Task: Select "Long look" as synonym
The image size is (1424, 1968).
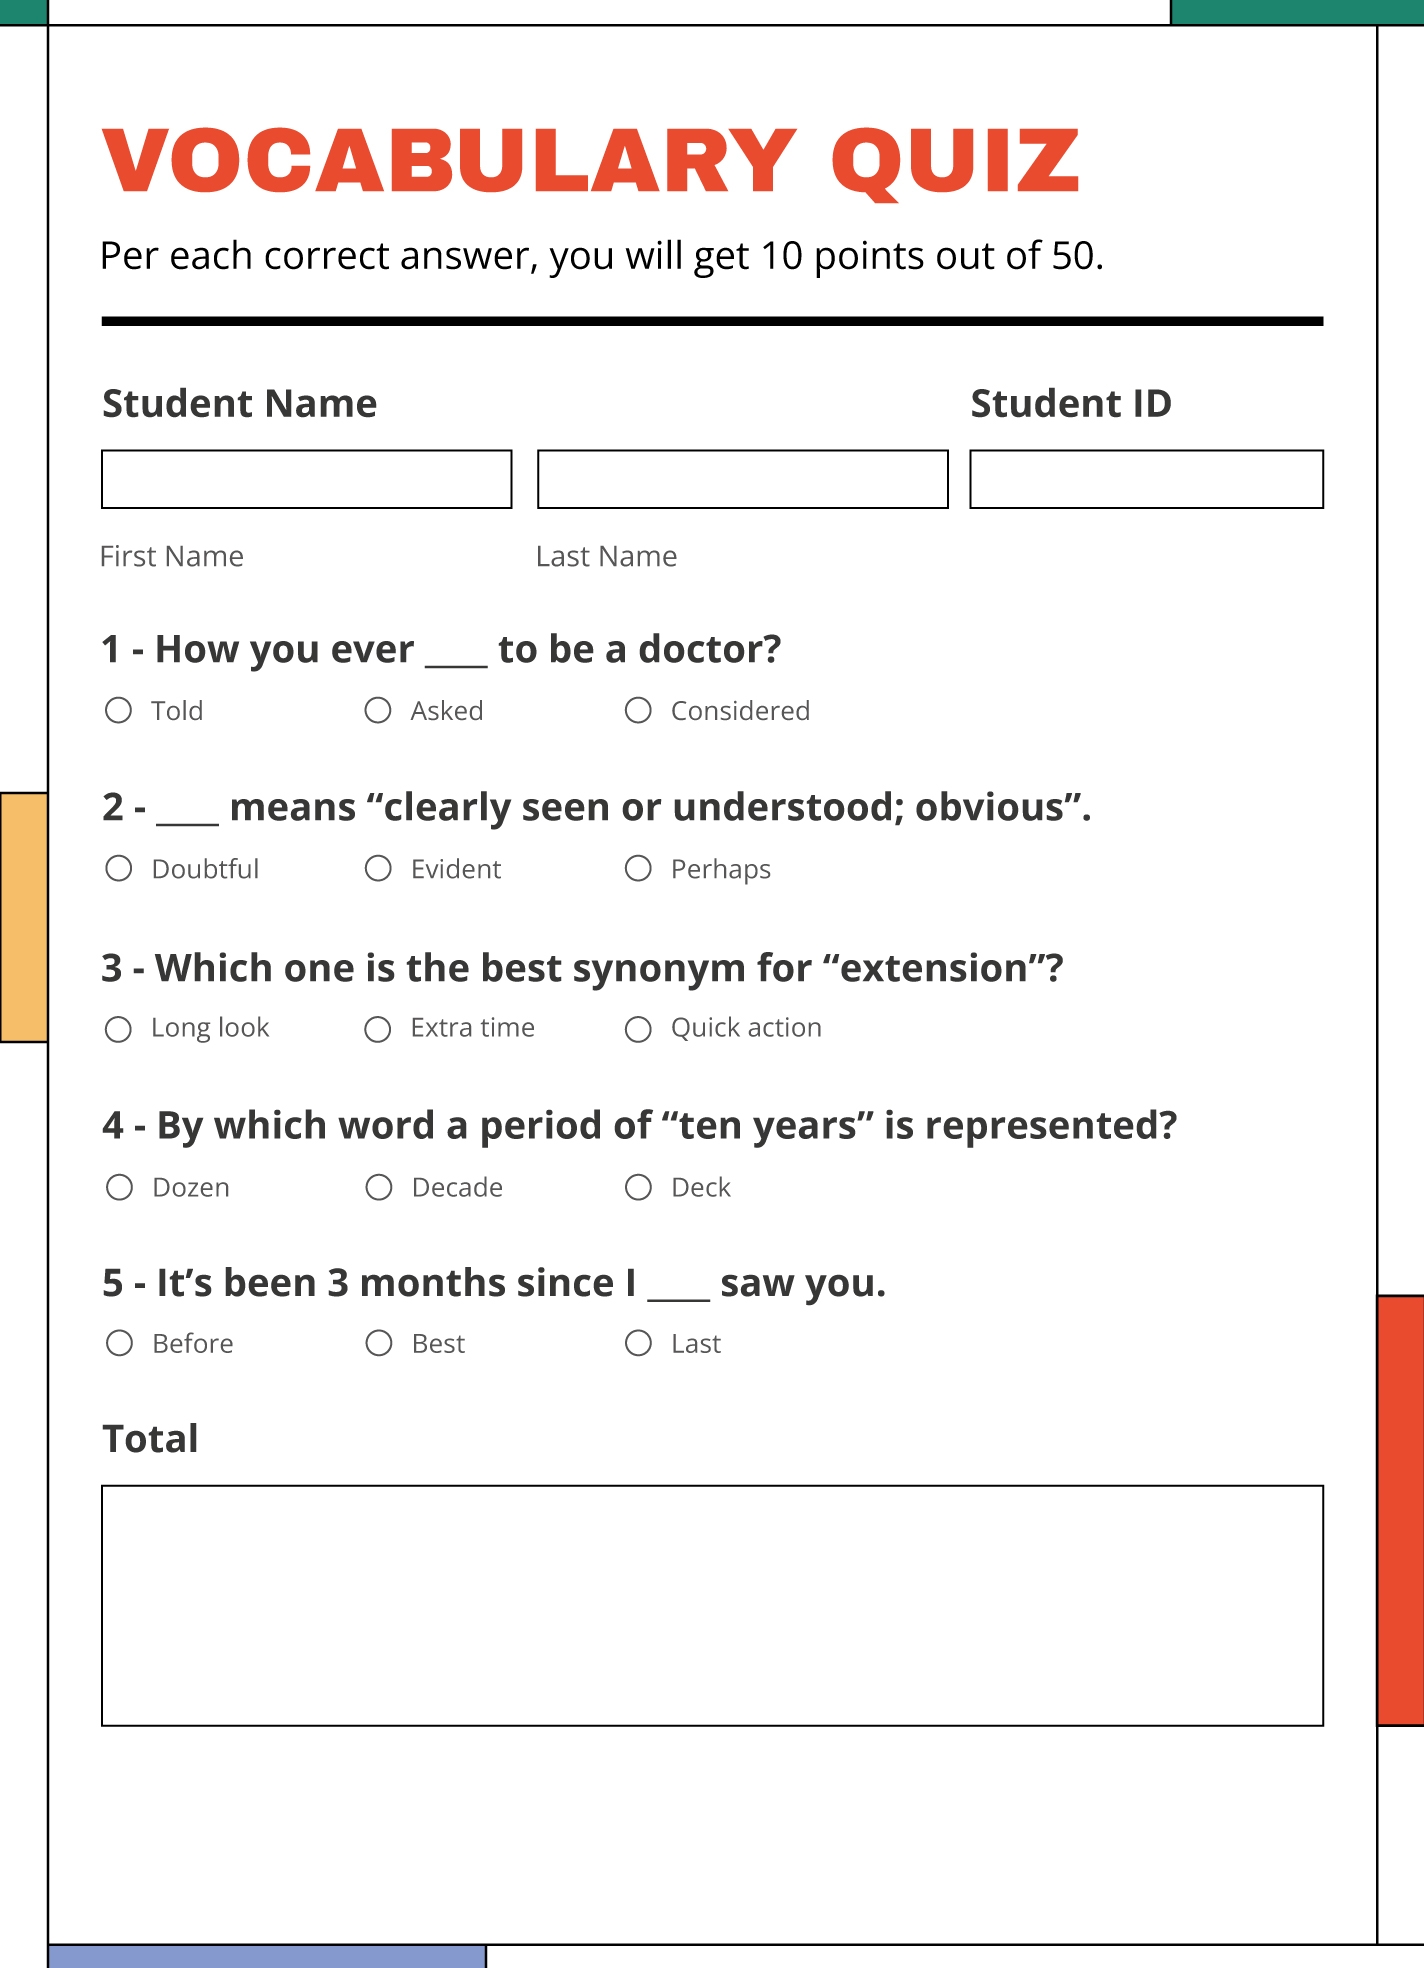Action: click(x=119, y=1029)
